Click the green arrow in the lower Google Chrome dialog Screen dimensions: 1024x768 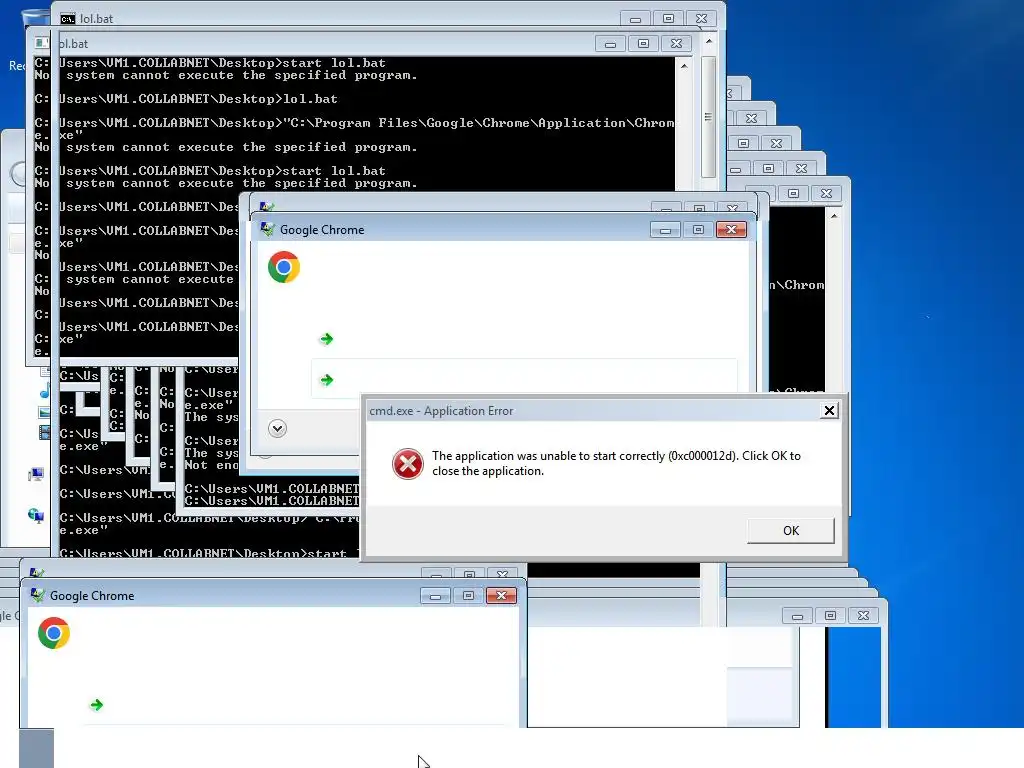[x=97, y=705]
